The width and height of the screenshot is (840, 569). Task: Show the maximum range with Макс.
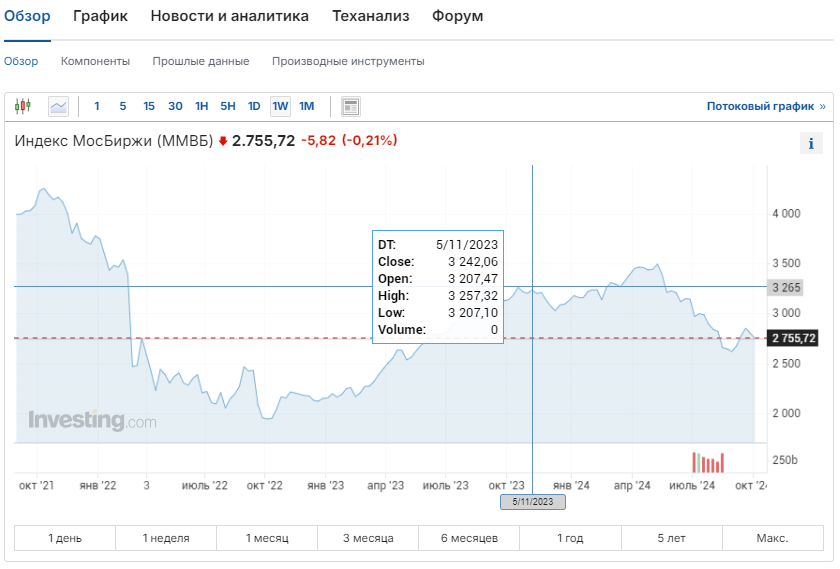point(772,538)
